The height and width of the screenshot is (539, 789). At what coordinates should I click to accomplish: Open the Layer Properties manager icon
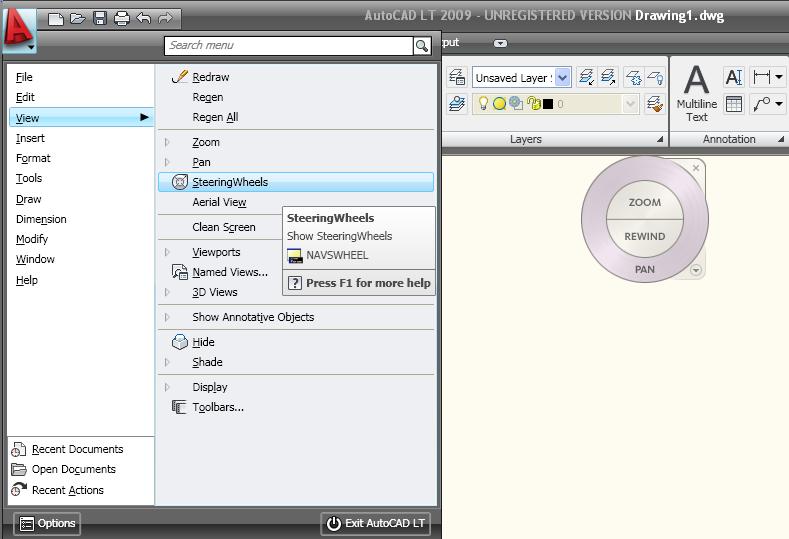tap(457, 78)
